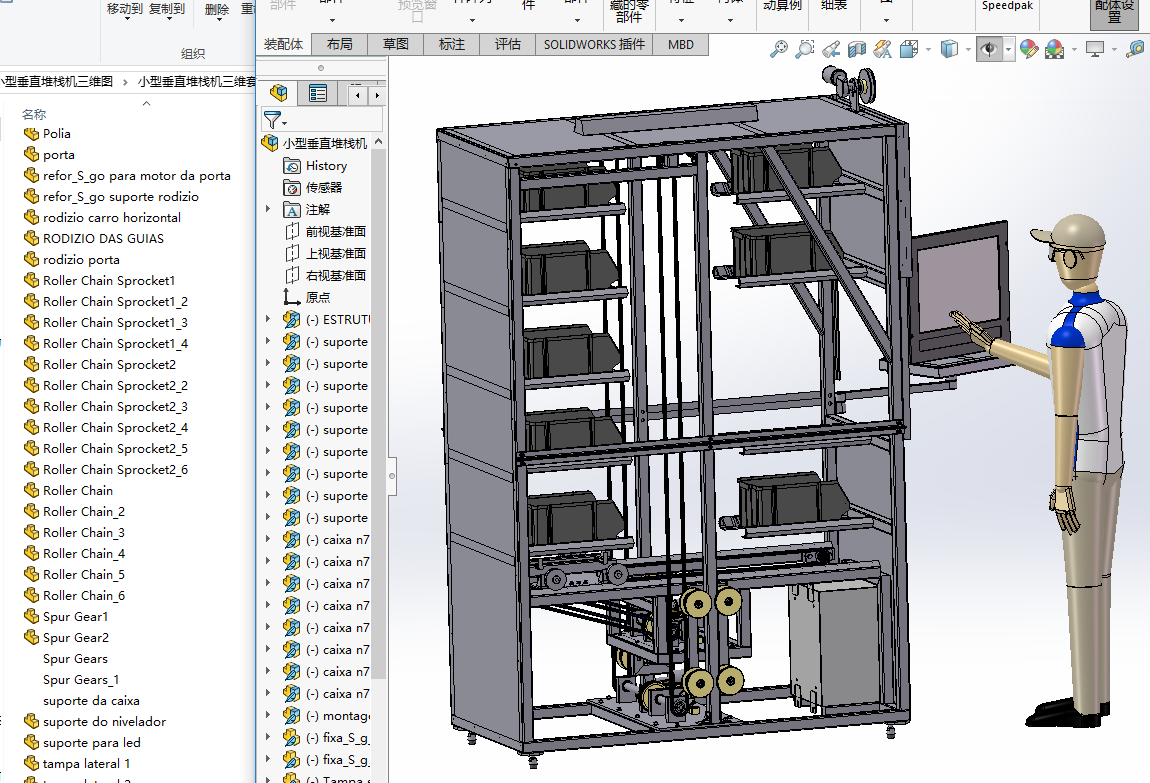Viewport: 1150px width, 783px height.
Task: Click the Apply Scene icon
Action: [1054, 49]
